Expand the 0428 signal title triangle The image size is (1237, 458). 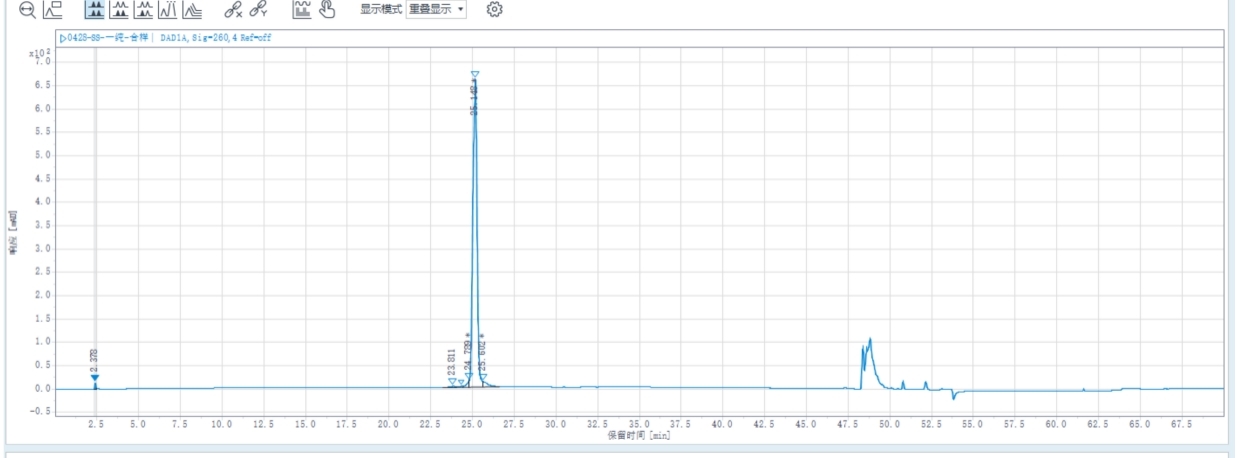click(63, 38)
